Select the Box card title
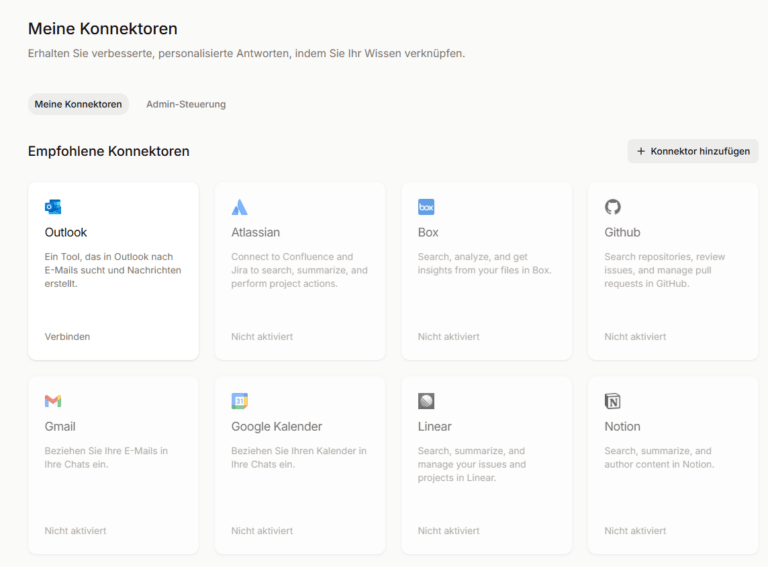The width and height of the screenshot is (768, 567). pyautogui.click(x=428, y=232)
